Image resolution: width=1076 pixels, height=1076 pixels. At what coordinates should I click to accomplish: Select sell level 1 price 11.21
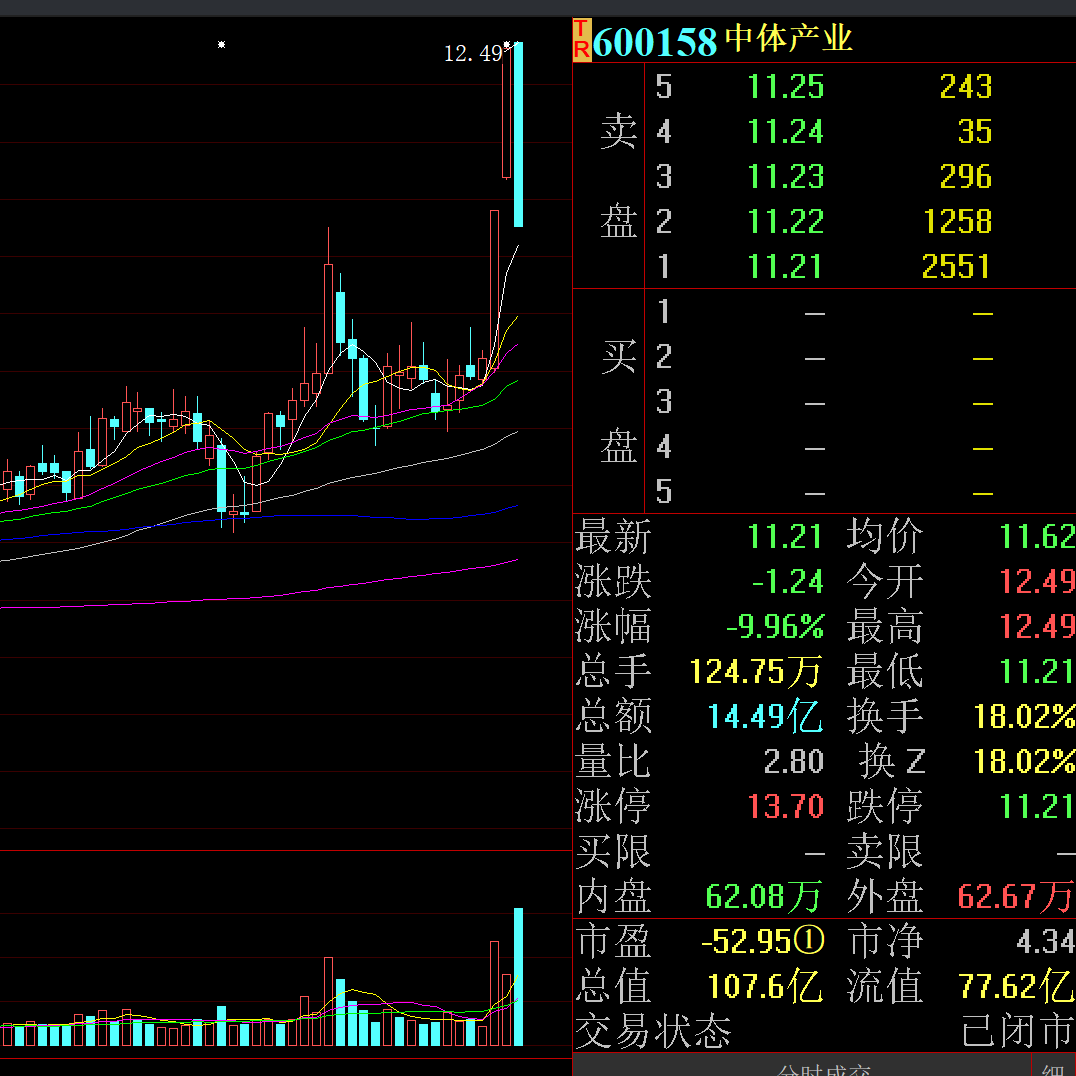coord(785,267)
